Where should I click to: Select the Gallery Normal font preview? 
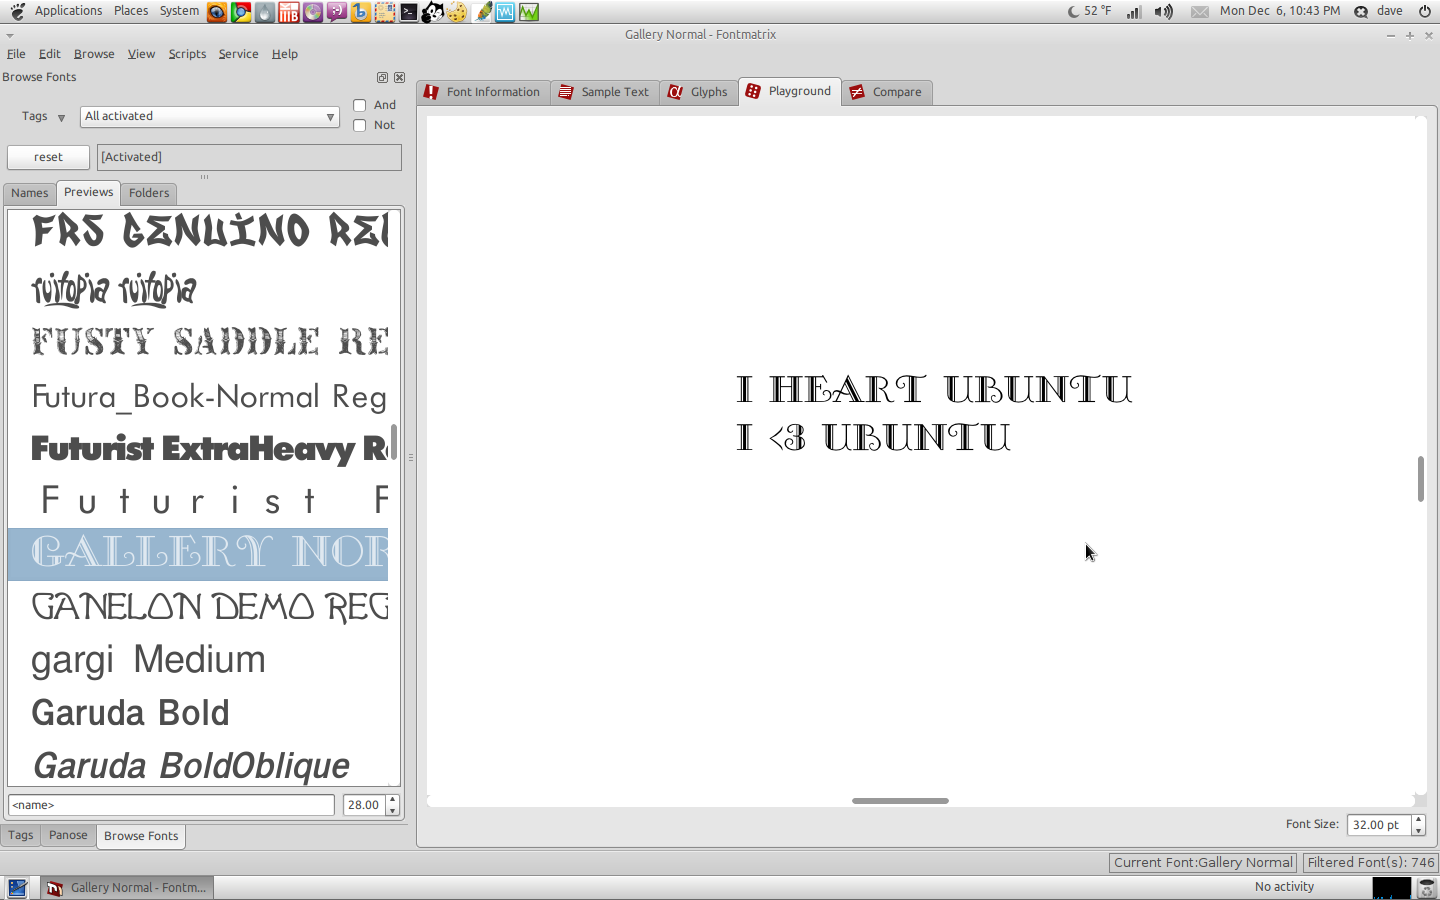point(198,553)
